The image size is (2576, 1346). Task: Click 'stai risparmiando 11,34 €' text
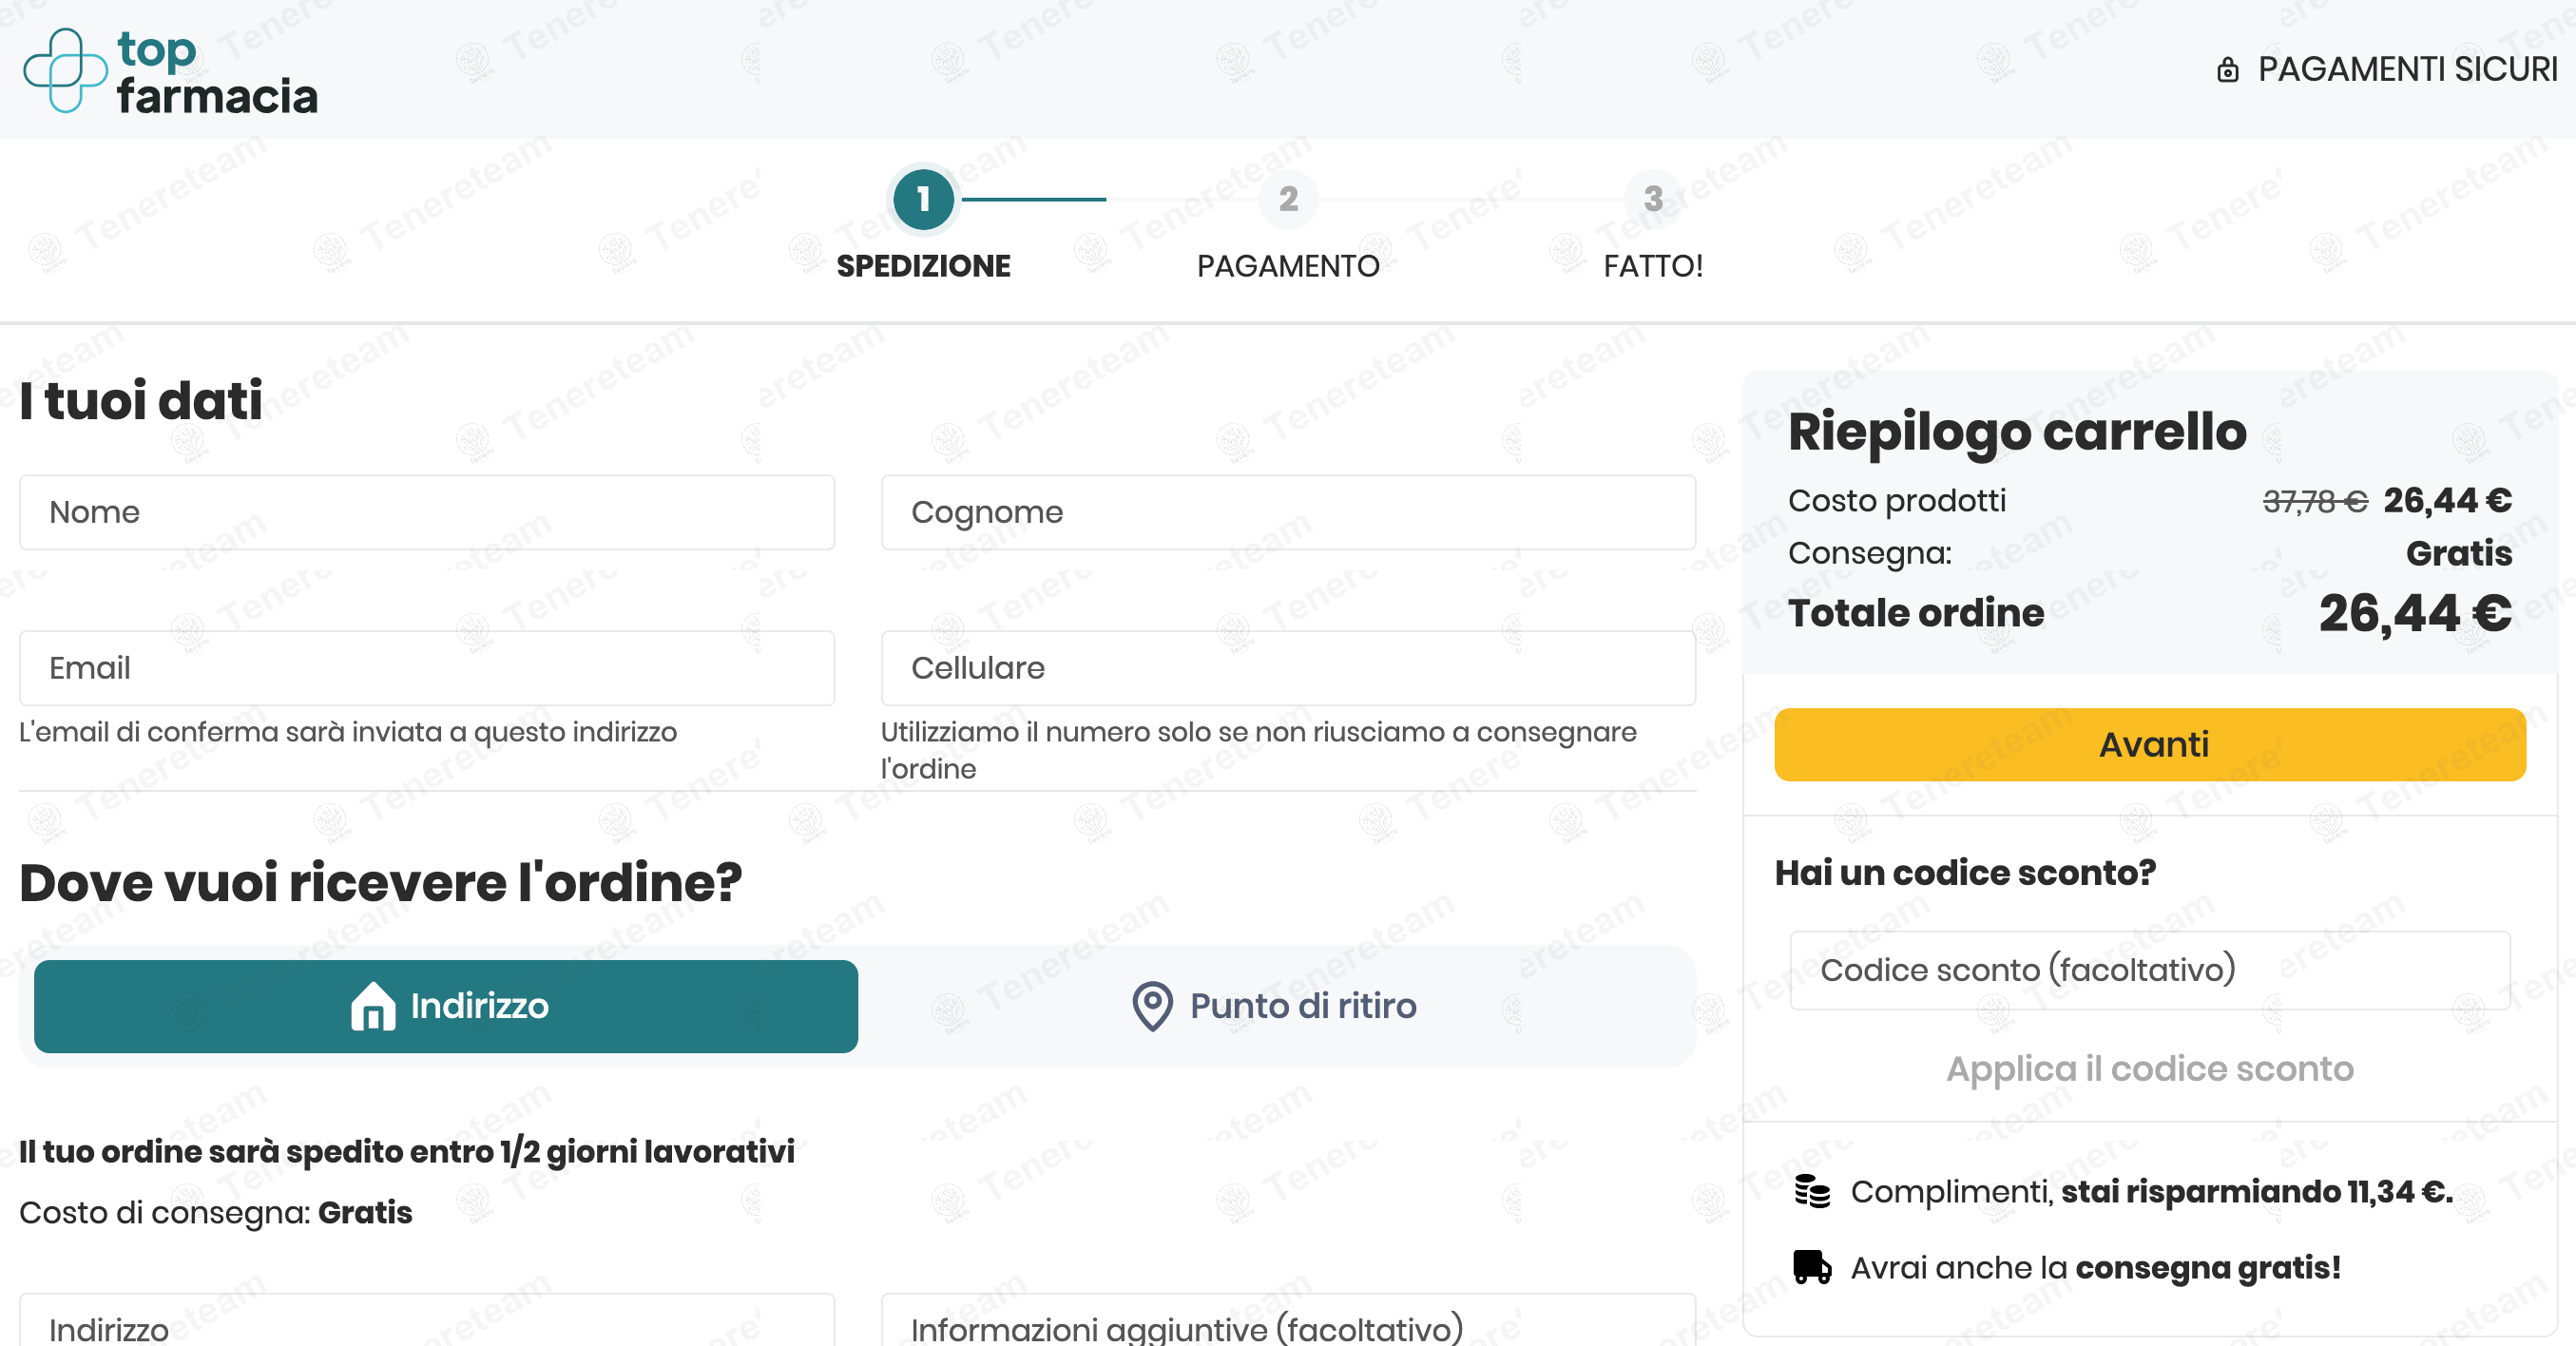click(x=2257, y=1191)
